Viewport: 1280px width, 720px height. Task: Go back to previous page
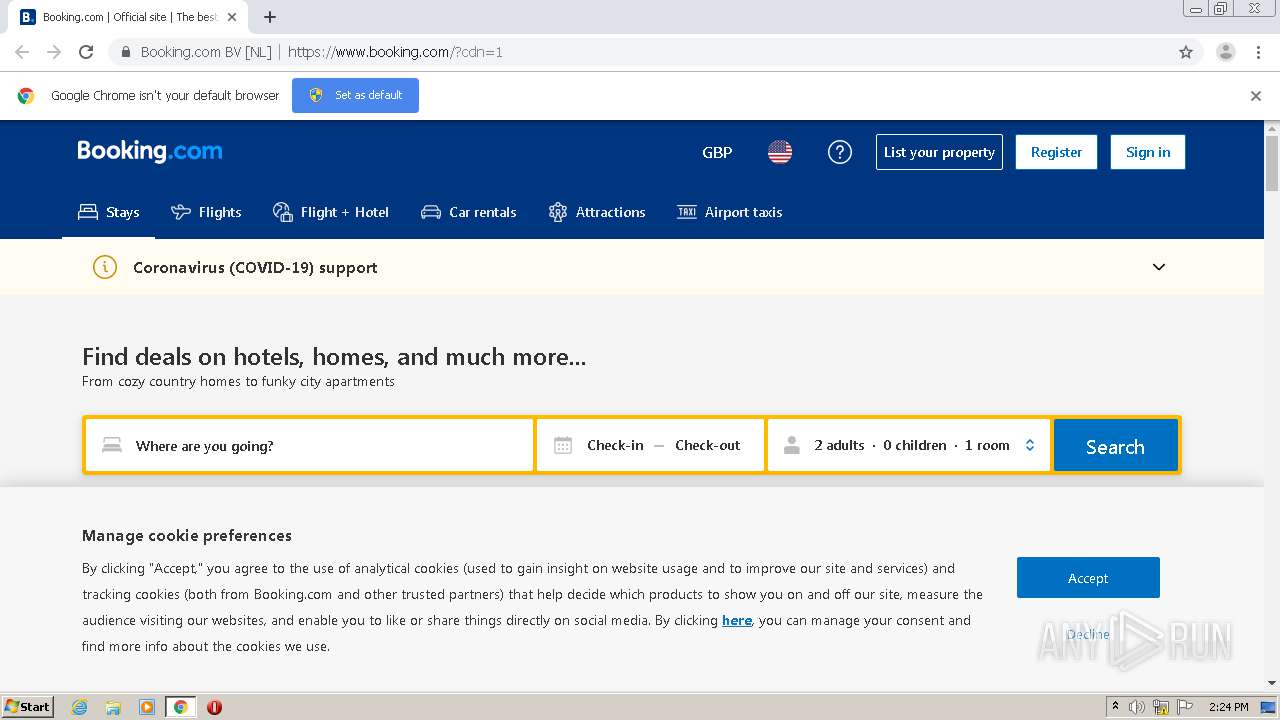coord(22,52)
